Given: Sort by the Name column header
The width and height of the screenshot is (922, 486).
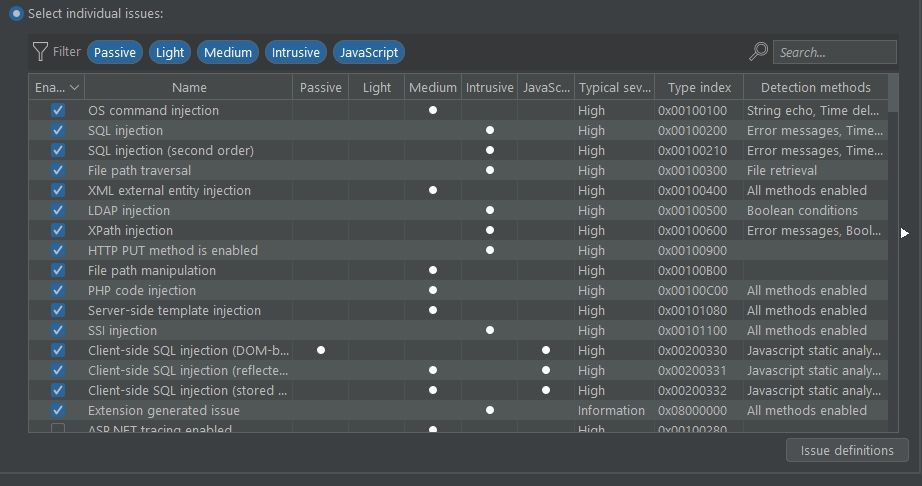Looking at the screenshot, I should [189, 88].
